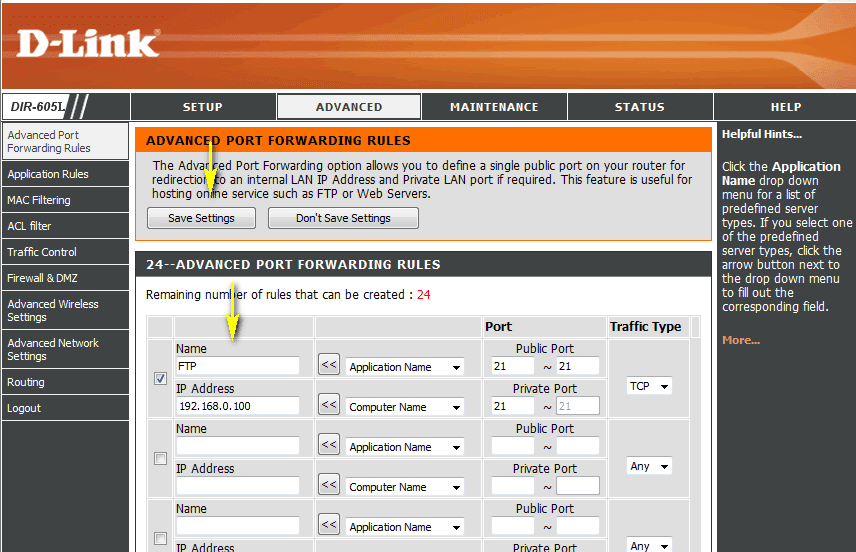Switch to the MAINTENANCE tab
Viewport: 856px width, 552px height.
click(x=494, y=107)
